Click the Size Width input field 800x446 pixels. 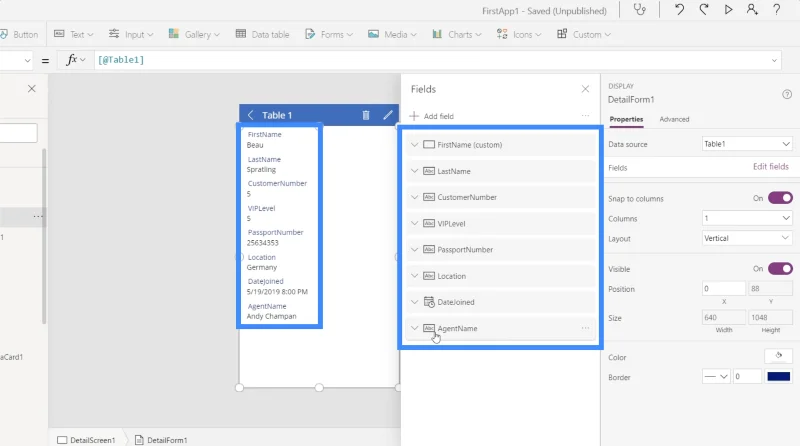point(723,317)
